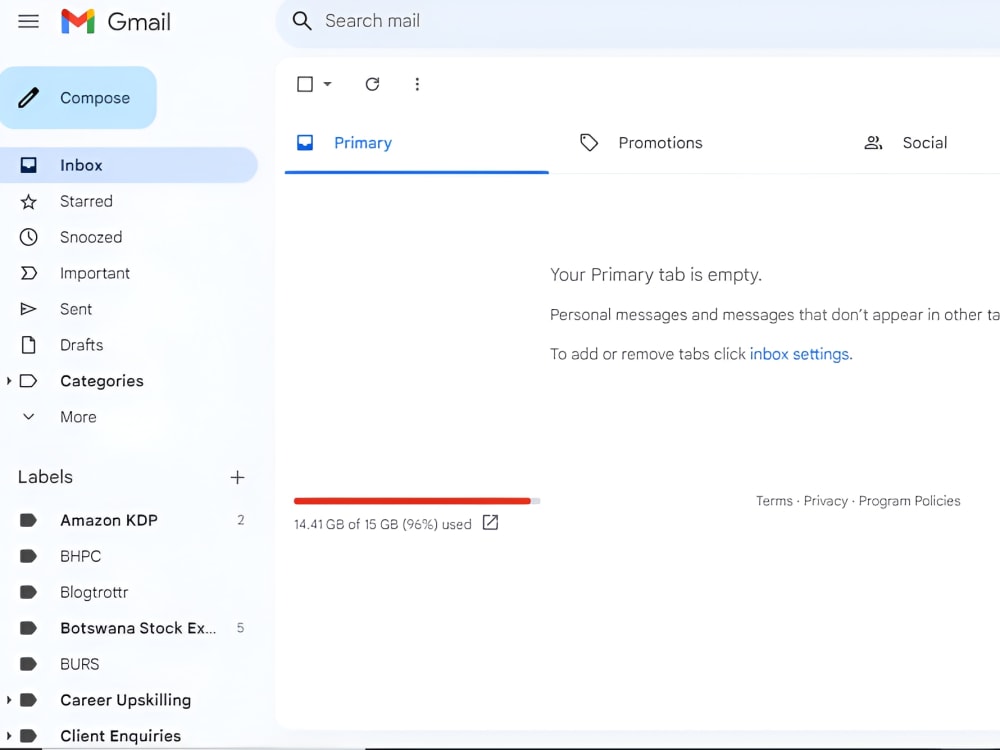The width and height of the screenshot is (1000, 750).
Task: Click the search magnifying glass icon
Action: (x=301, y=20)
